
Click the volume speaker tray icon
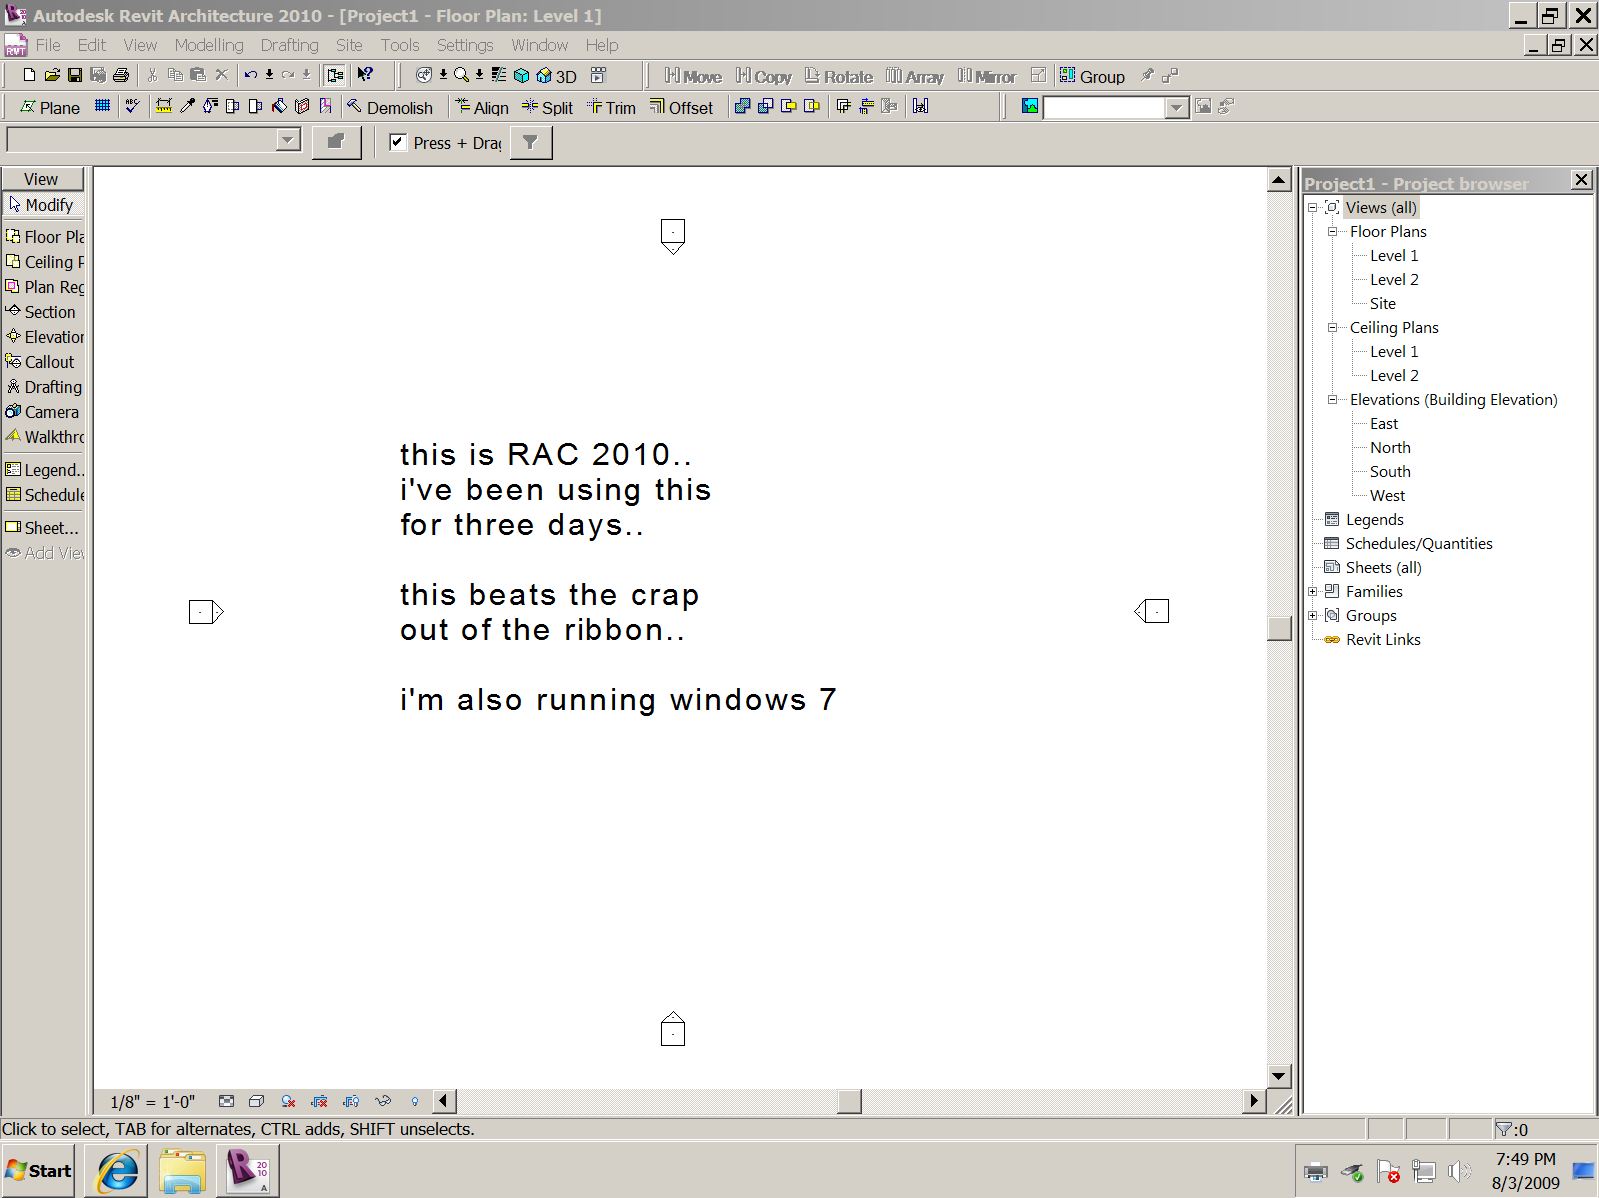[x=1459, y=1171]
